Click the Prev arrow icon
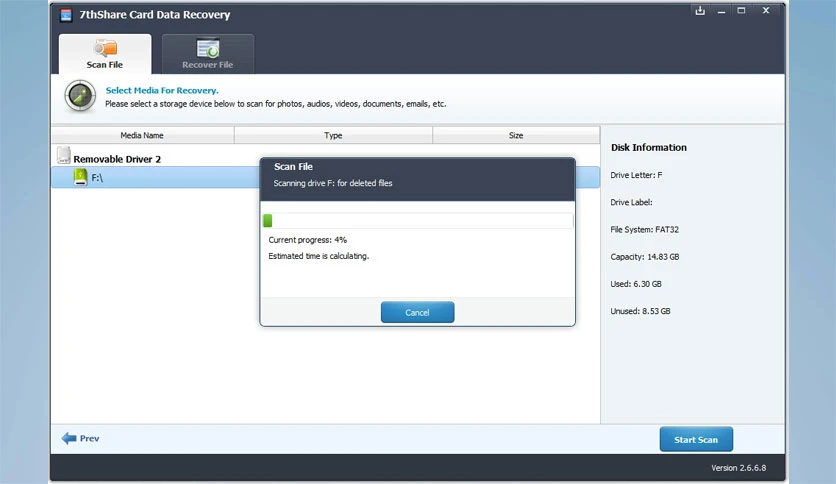 [69, 438]
